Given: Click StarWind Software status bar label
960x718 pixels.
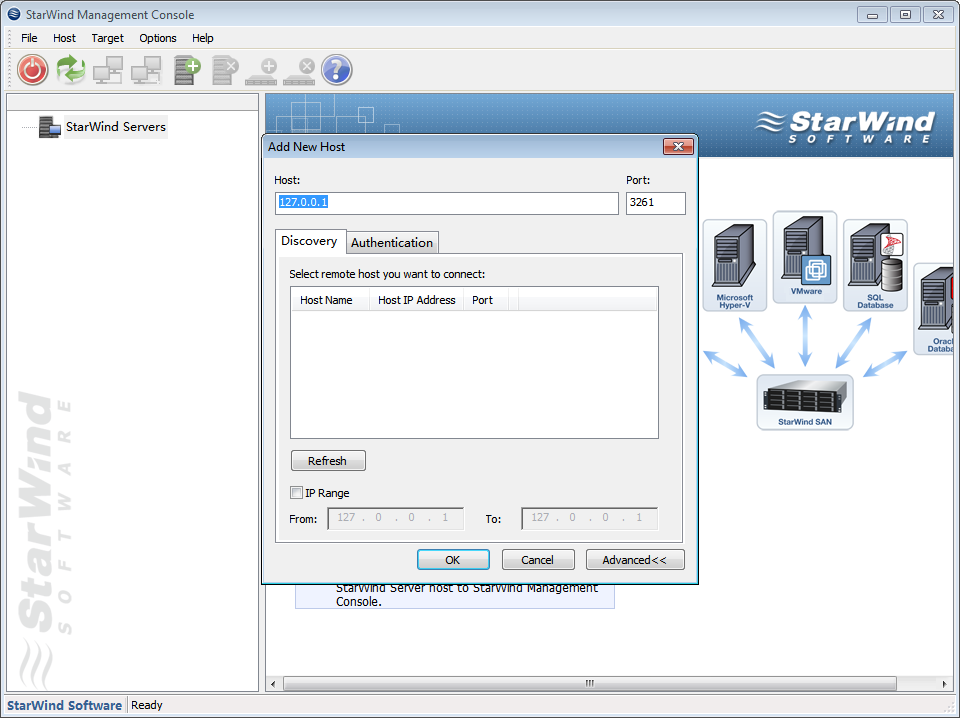Looking at the screenshot, I should [64, 705].
